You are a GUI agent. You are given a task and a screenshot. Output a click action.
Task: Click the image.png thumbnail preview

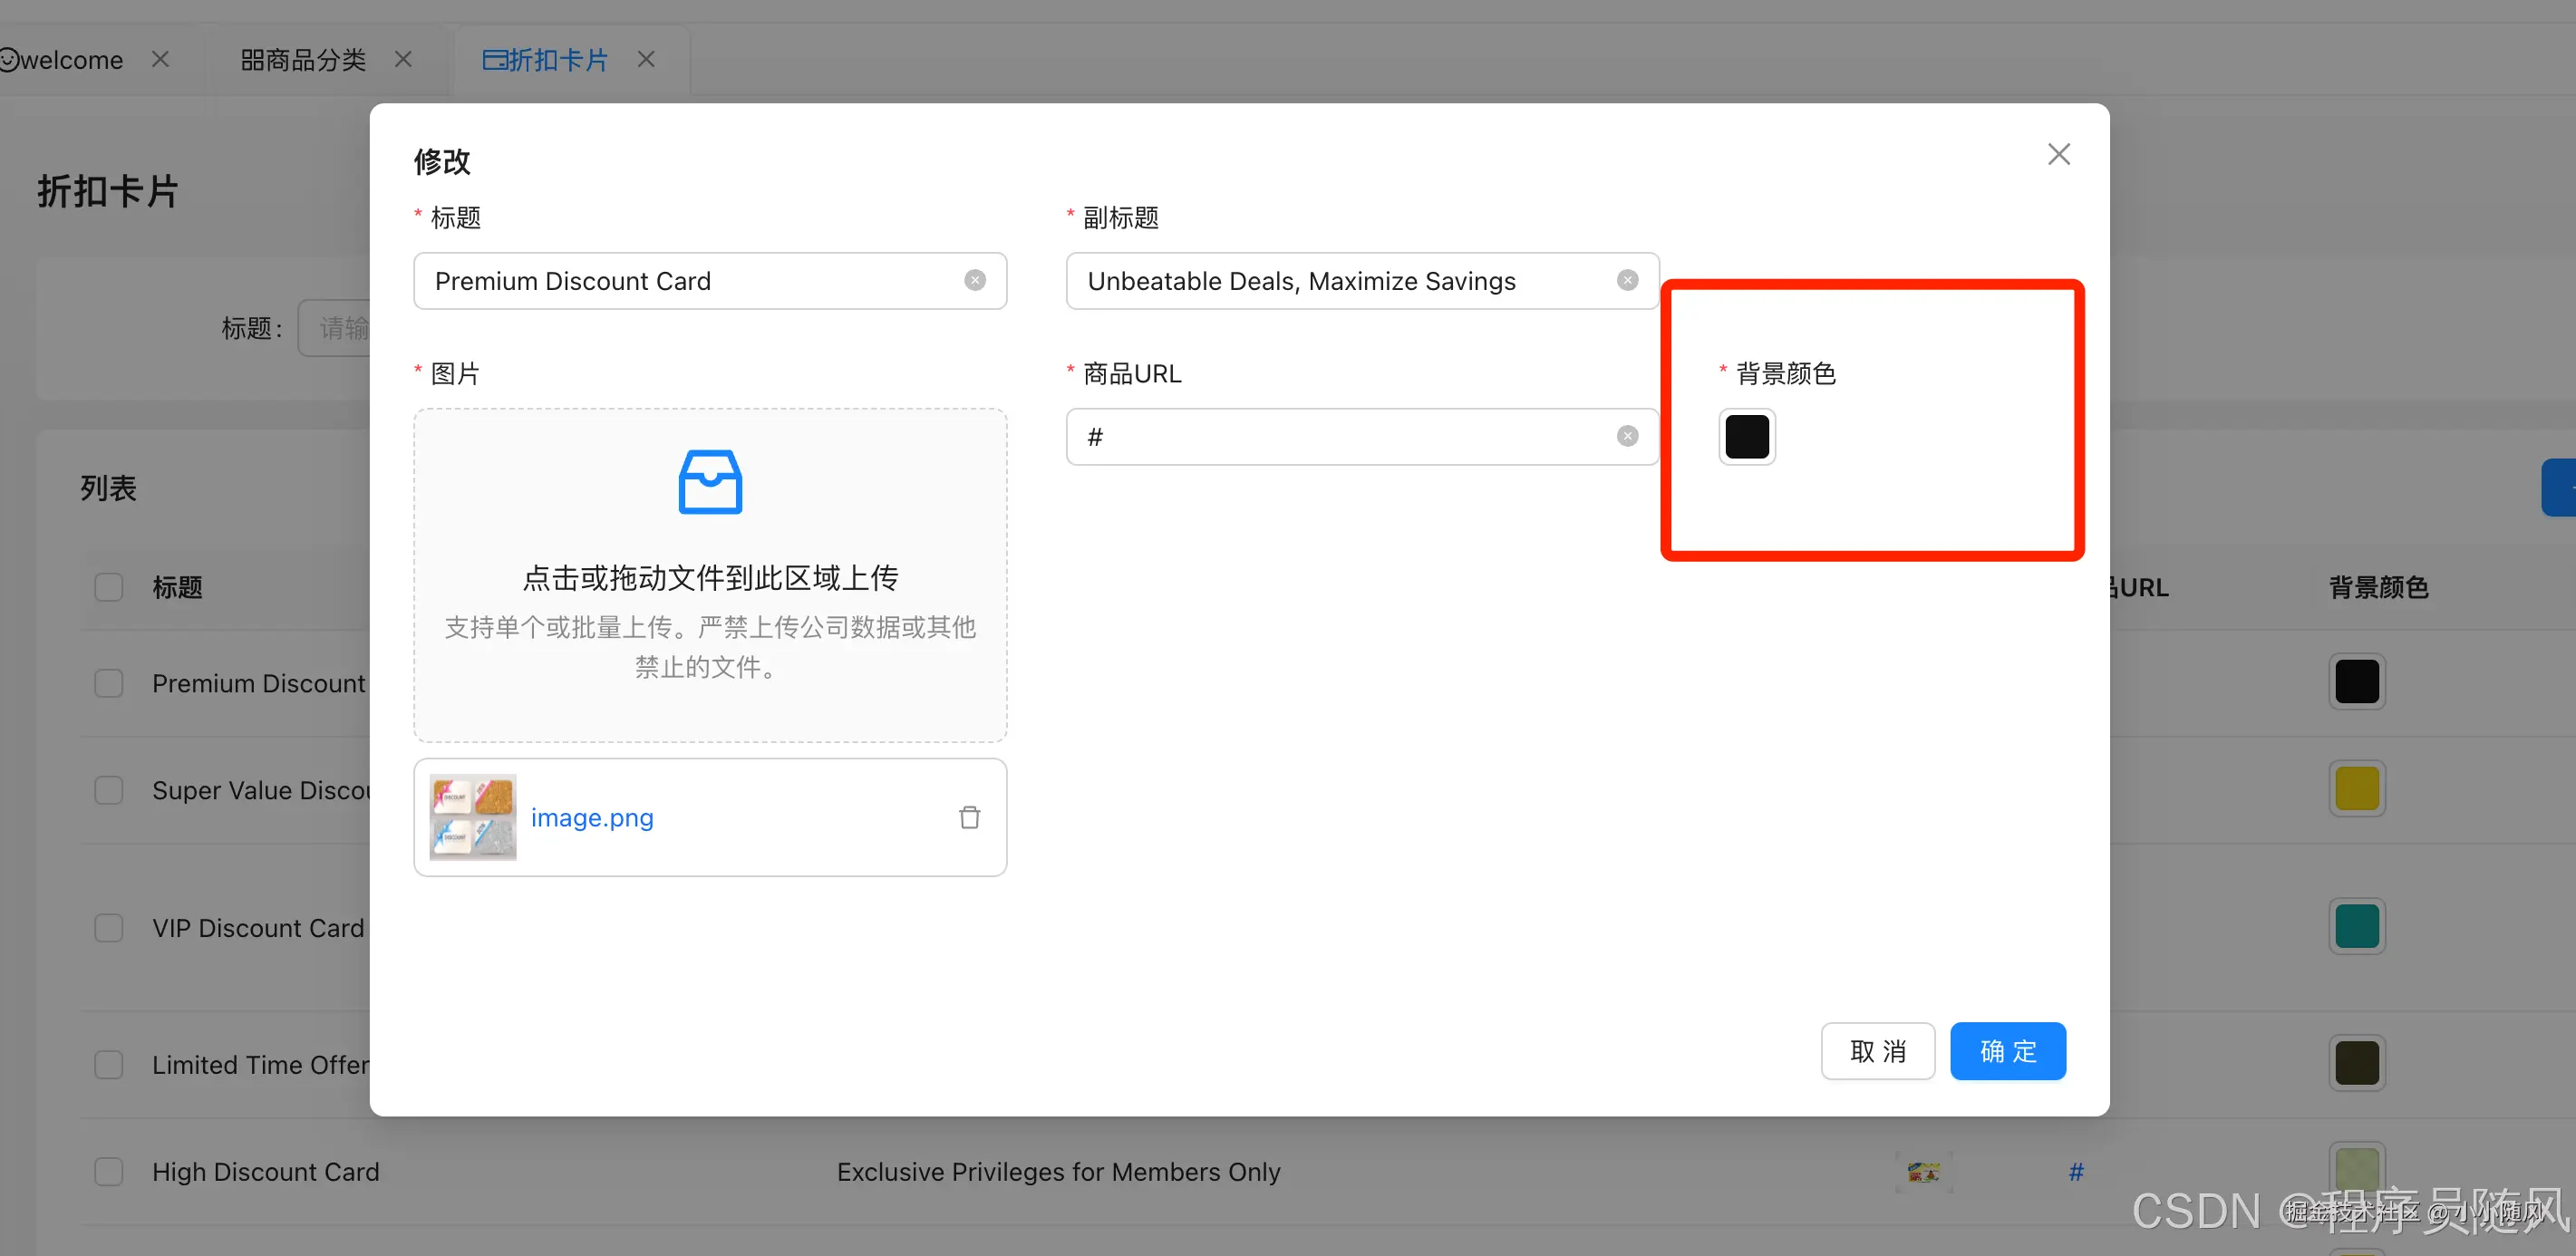[473, 818]
